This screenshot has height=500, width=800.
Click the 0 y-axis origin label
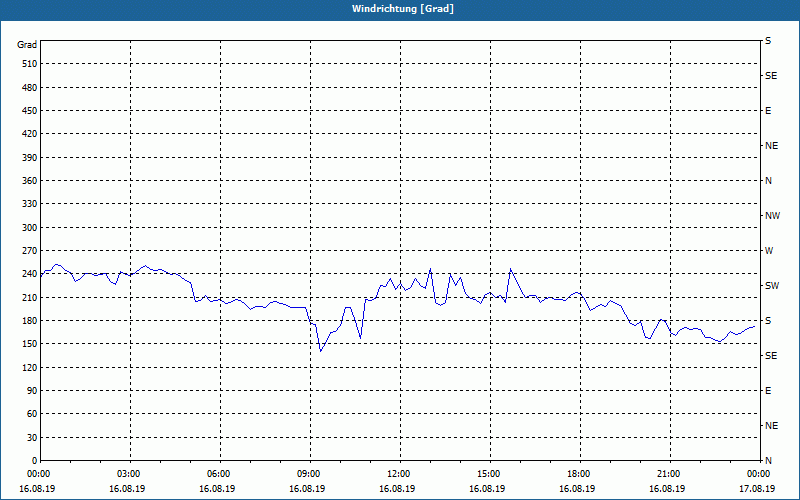point(35,461)
